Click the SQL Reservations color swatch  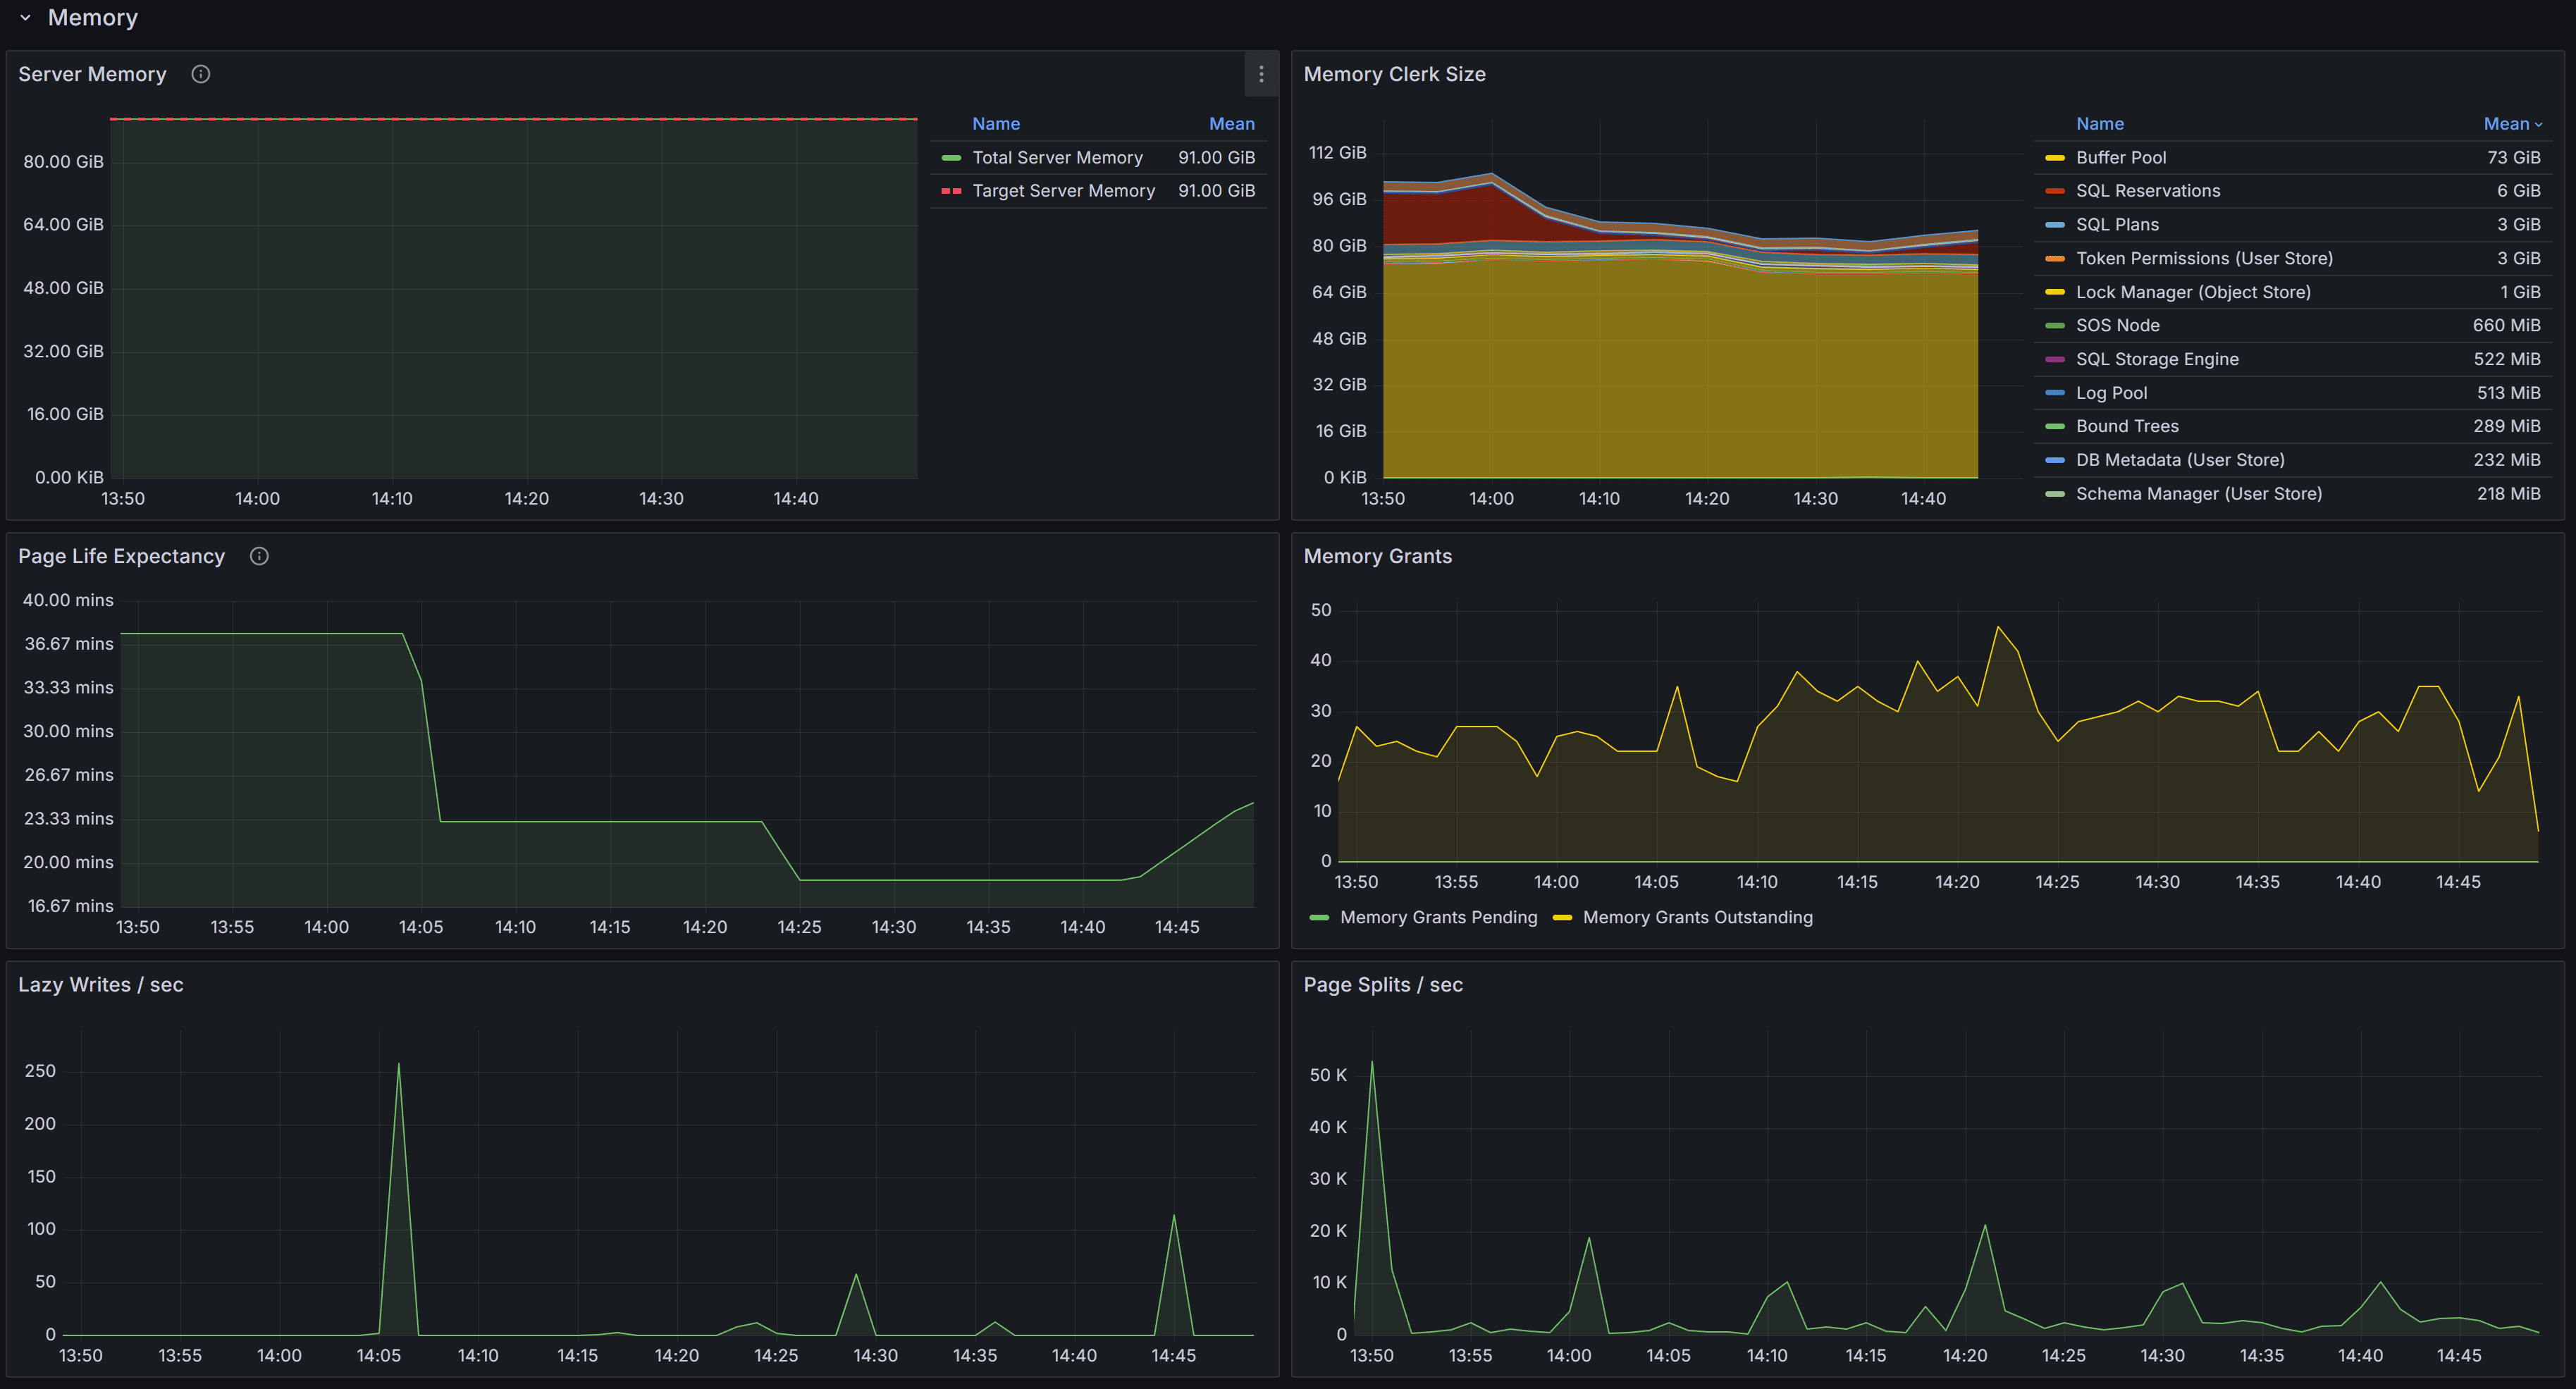click(x=2054, y=191)
